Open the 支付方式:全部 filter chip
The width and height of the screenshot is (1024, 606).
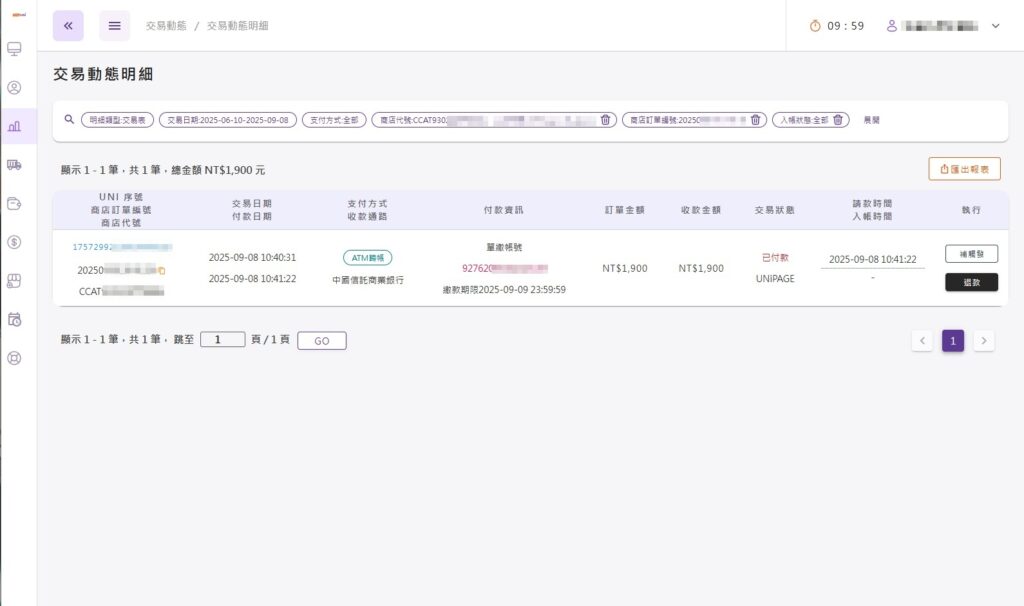(x=333, y=118)
